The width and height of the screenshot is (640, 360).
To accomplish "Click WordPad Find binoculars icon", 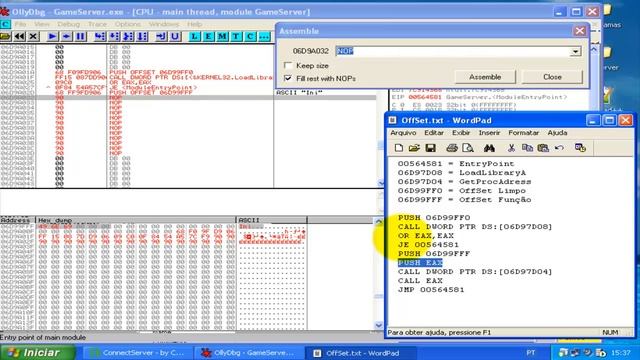I will pyautogui.click(x=489, y=148).
